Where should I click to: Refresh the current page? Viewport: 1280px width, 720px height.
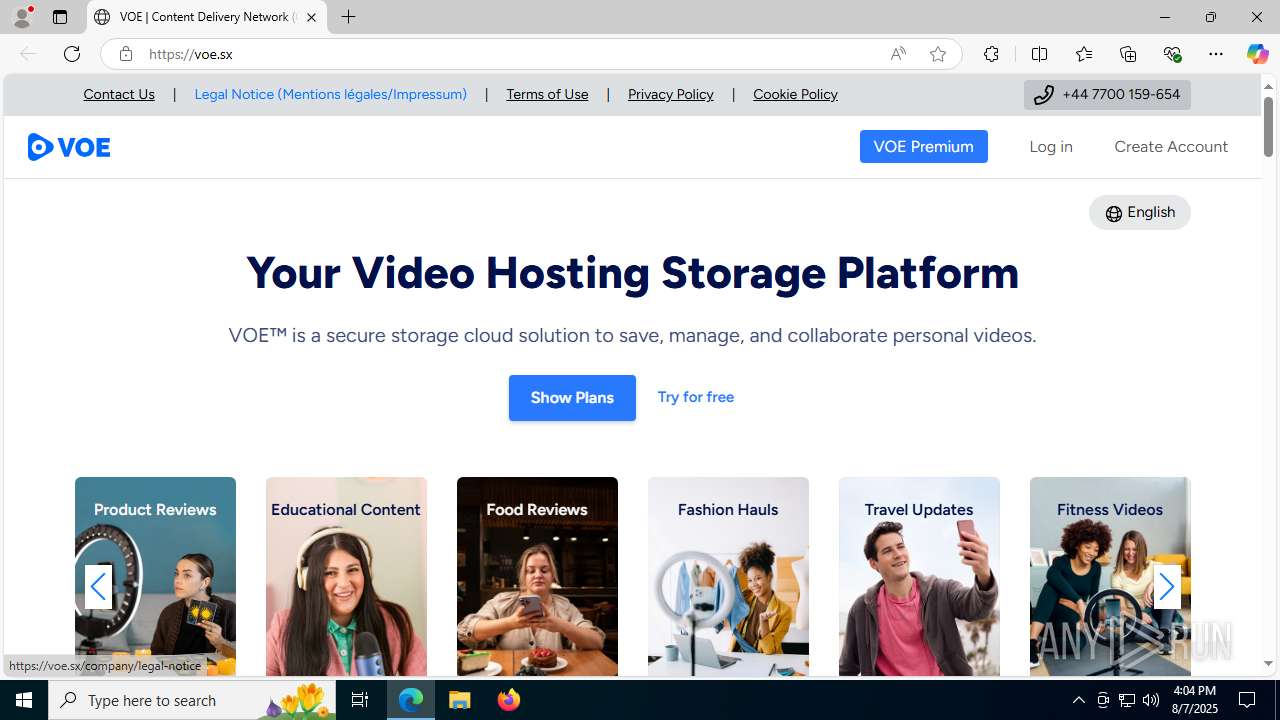(x=72, y=54)
